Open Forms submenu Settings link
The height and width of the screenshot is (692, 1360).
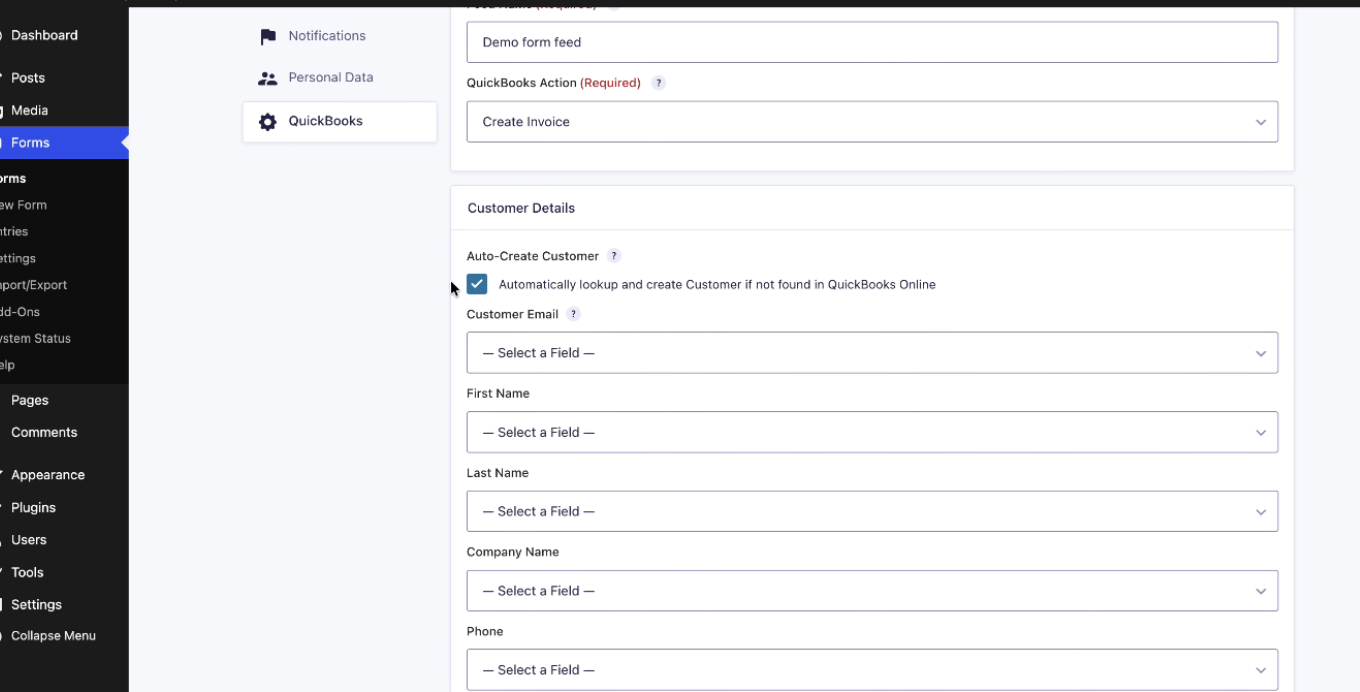[x=18, y=259]
